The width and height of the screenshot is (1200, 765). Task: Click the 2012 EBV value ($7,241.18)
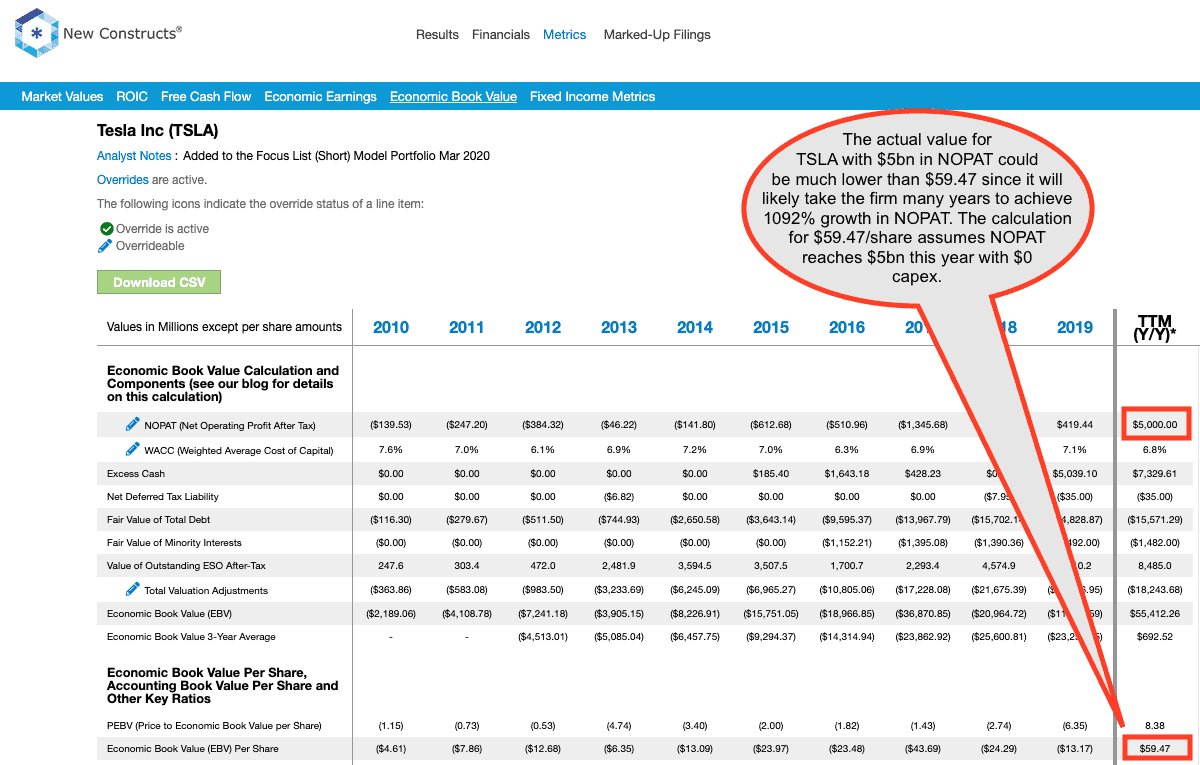543,613
